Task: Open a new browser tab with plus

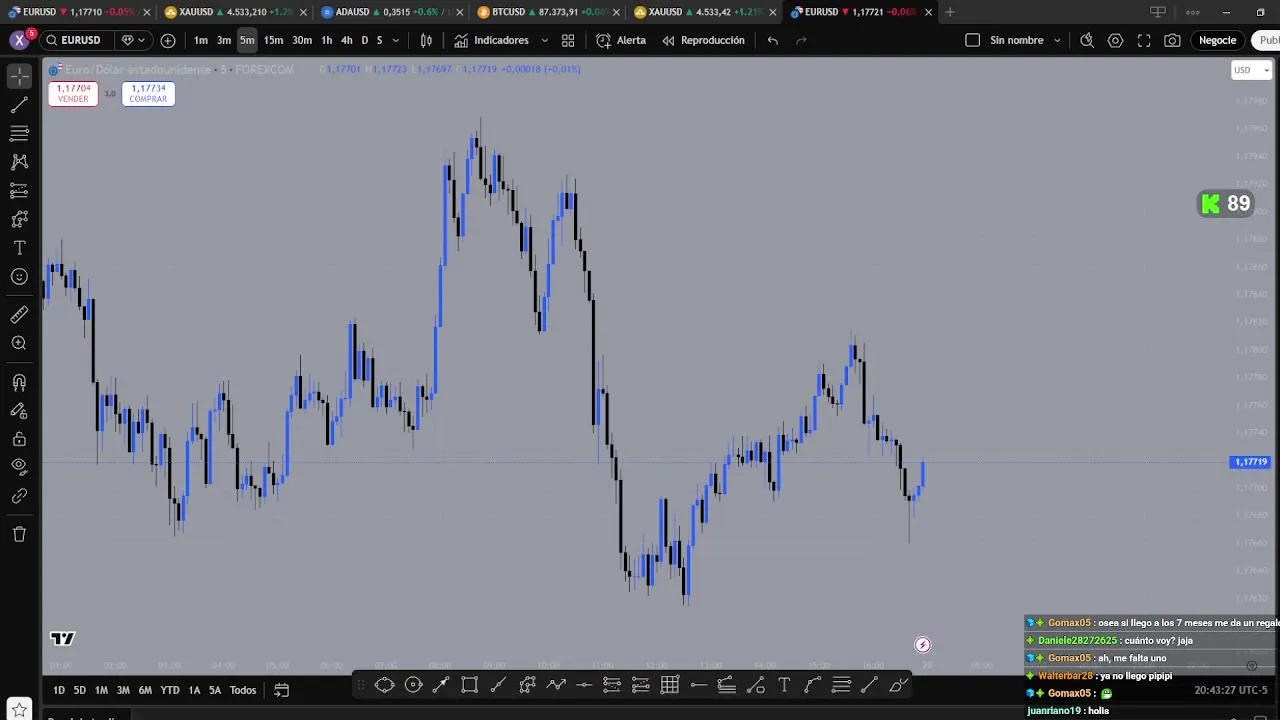Action: tap(950, 12)
